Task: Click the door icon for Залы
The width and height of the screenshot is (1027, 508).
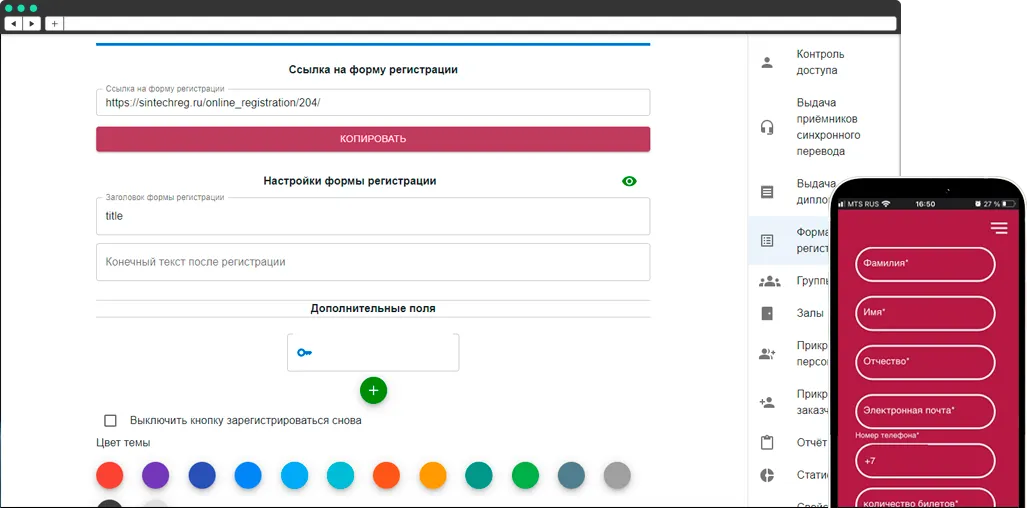Action: click(767, 313)
